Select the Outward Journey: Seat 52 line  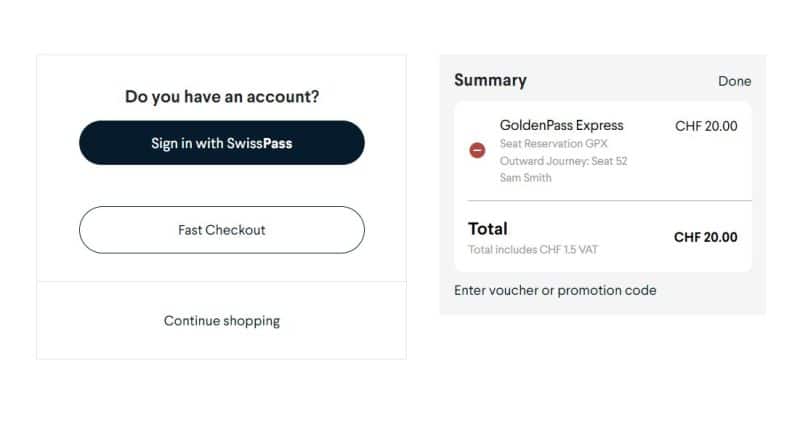[x=563, y=160]
